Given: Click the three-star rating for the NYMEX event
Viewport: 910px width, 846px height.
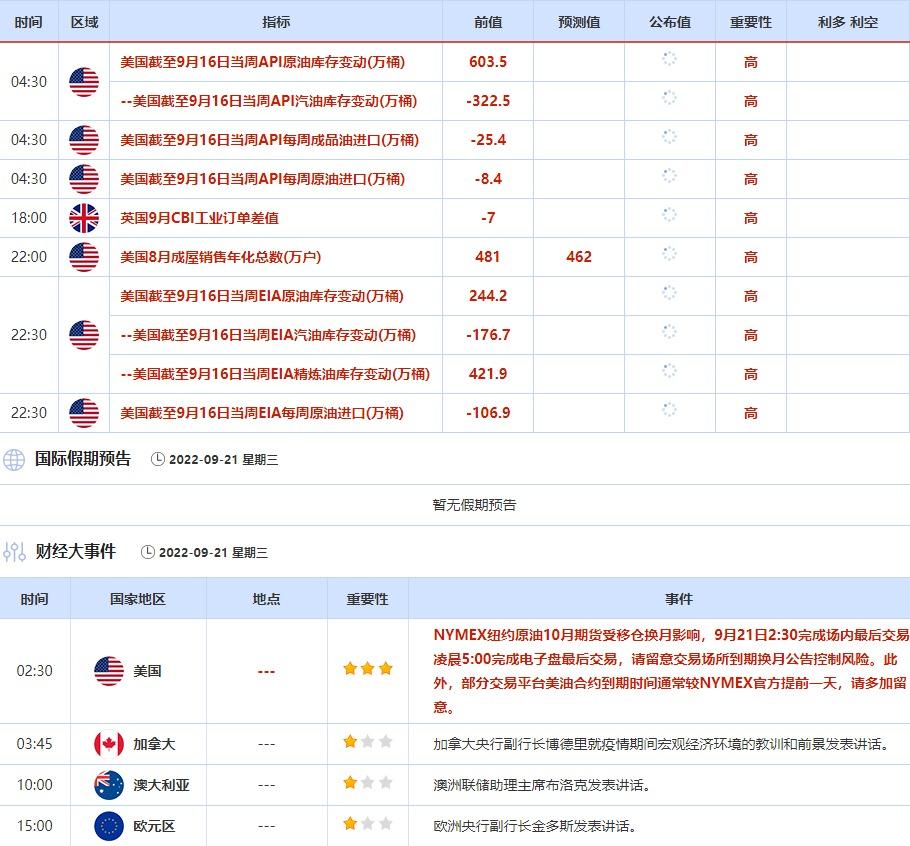Looking at the screenshot, I should pyautogui.click(x=367, y=669).
